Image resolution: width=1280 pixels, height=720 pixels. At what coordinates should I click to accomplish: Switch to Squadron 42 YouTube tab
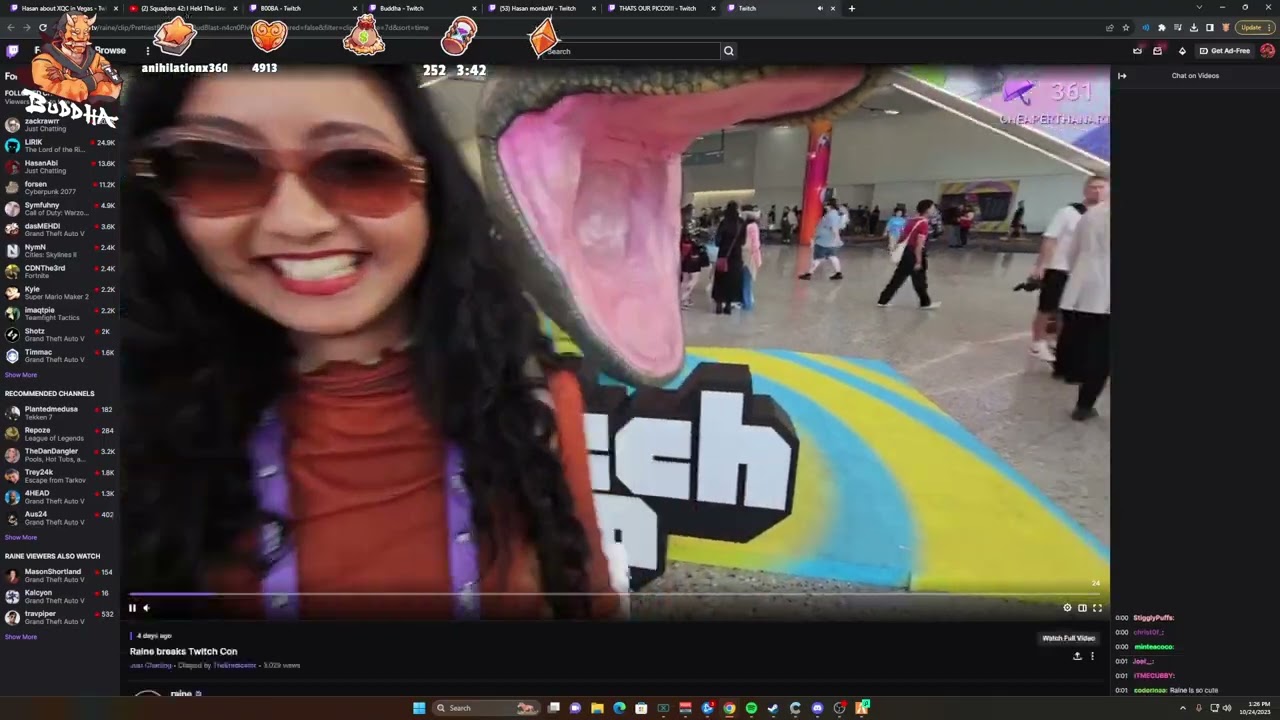(185, 8)
